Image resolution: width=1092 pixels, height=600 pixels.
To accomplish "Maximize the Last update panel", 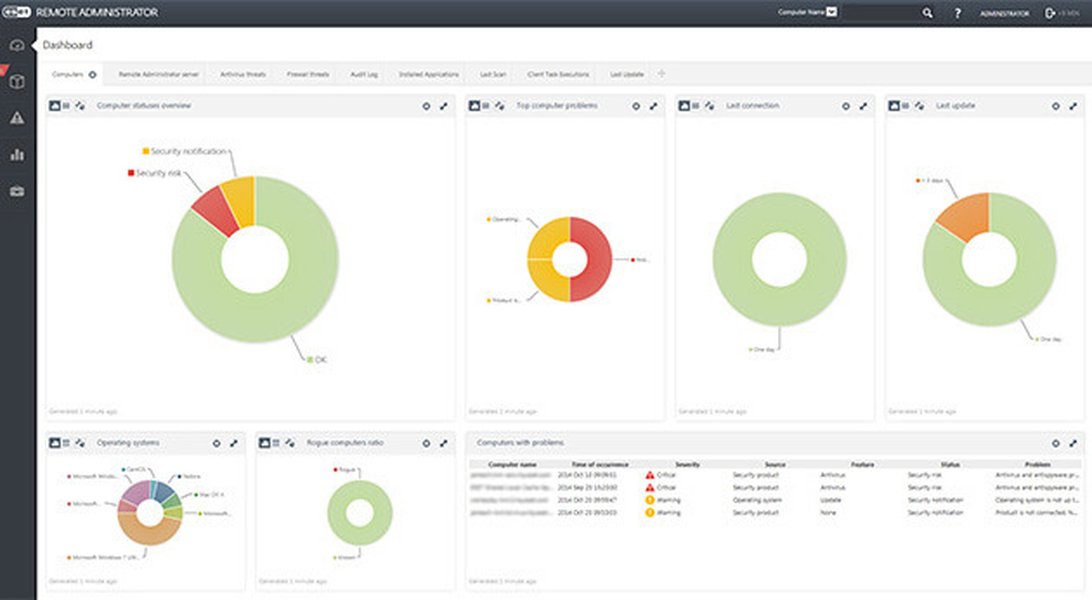I will coord(1073,106).
